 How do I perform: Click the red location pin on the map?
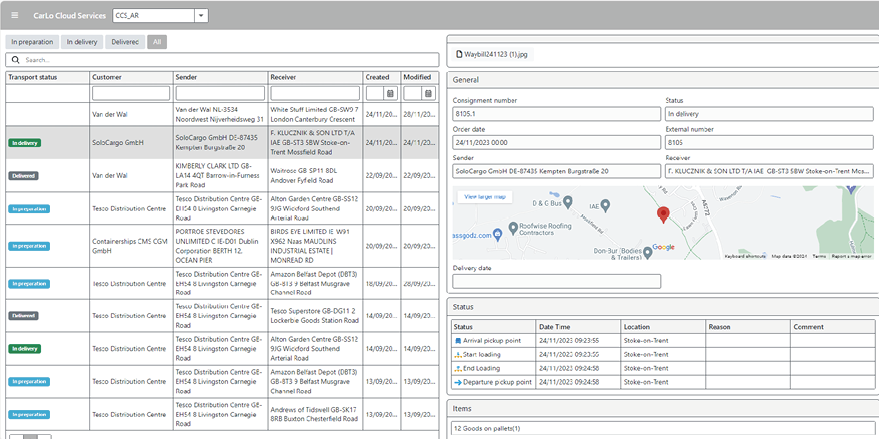tap(662, 214)
